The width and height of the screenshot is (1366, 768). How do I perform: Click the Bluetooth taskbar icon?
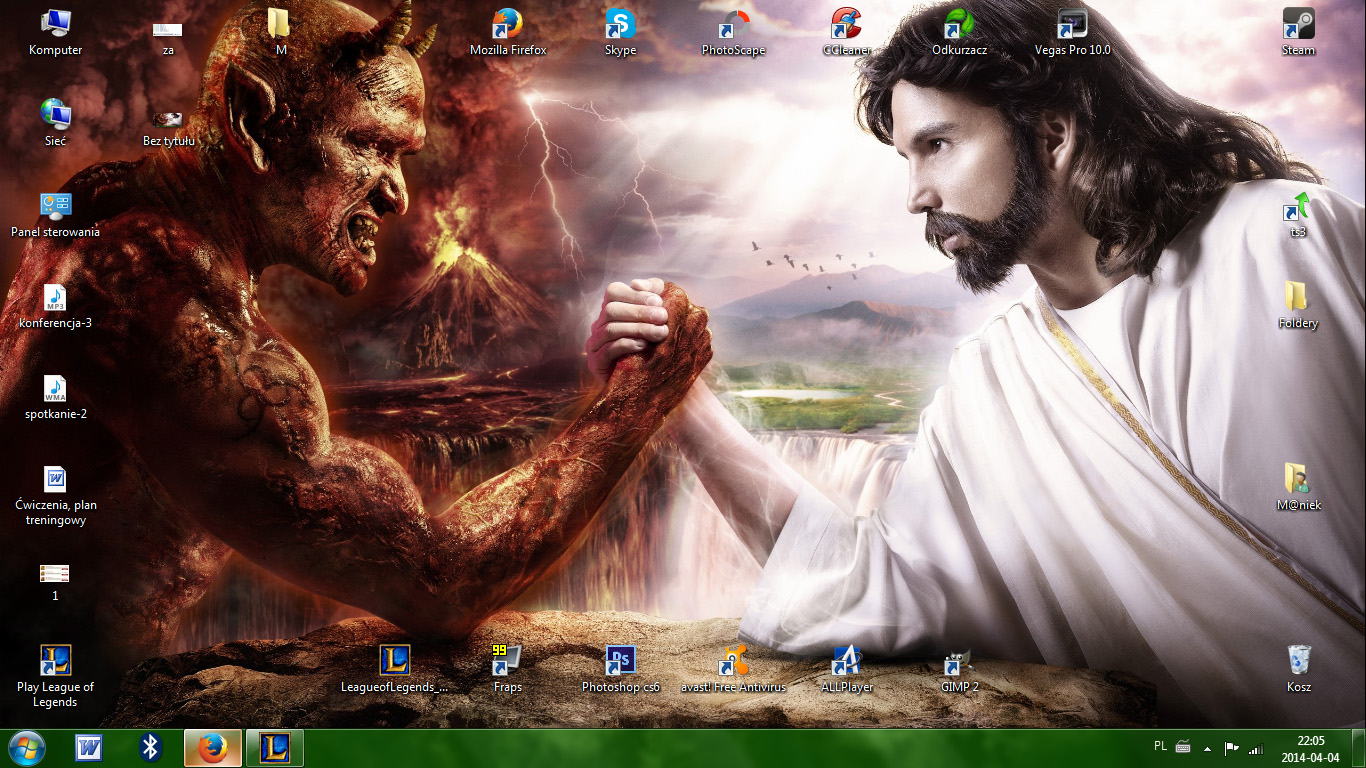point(151,748)
